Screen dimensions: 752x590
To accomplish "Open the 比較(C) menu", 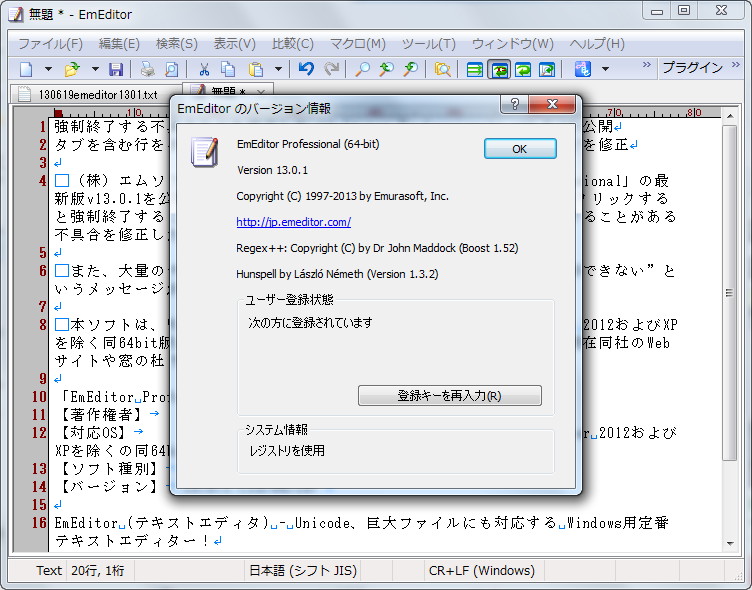I will pos(293,44).
